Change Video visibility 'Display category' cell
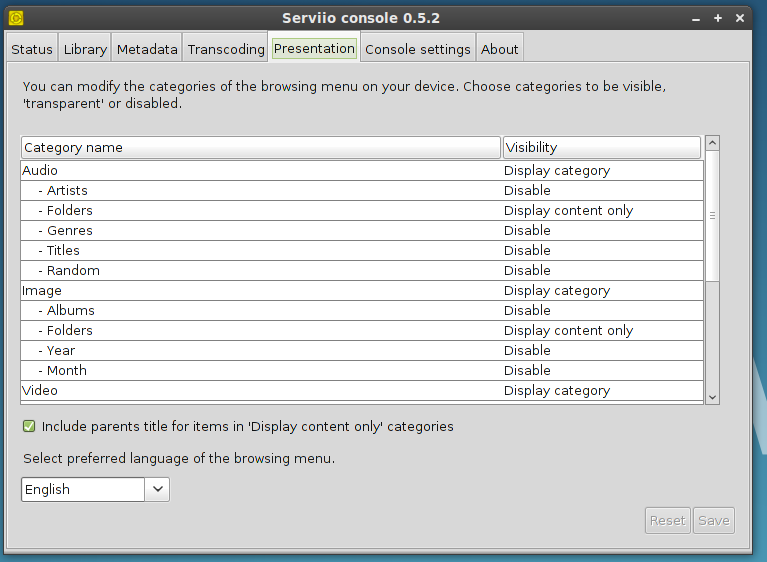This screenshot has height=562, width=767. point(603,391)
